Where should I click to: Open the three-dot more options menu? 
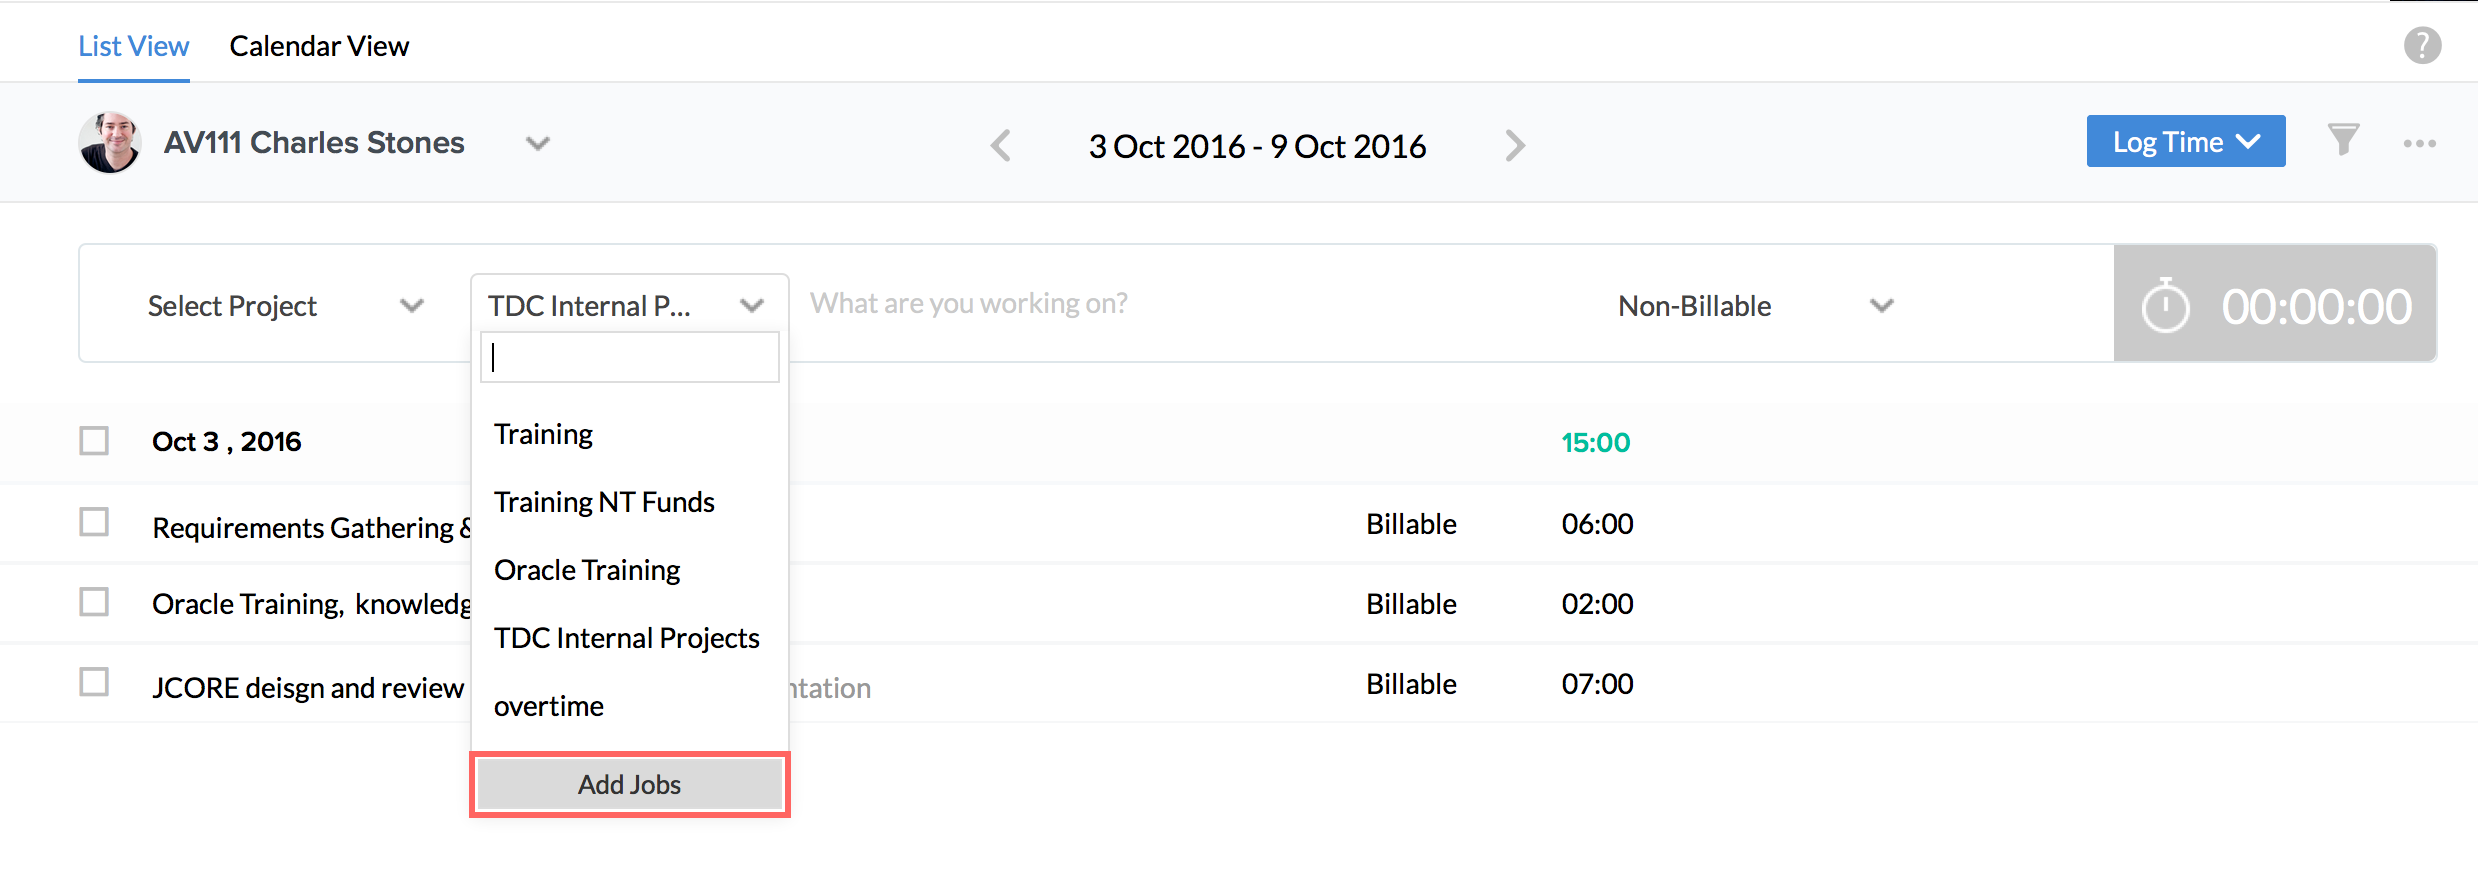point(2419,144)
